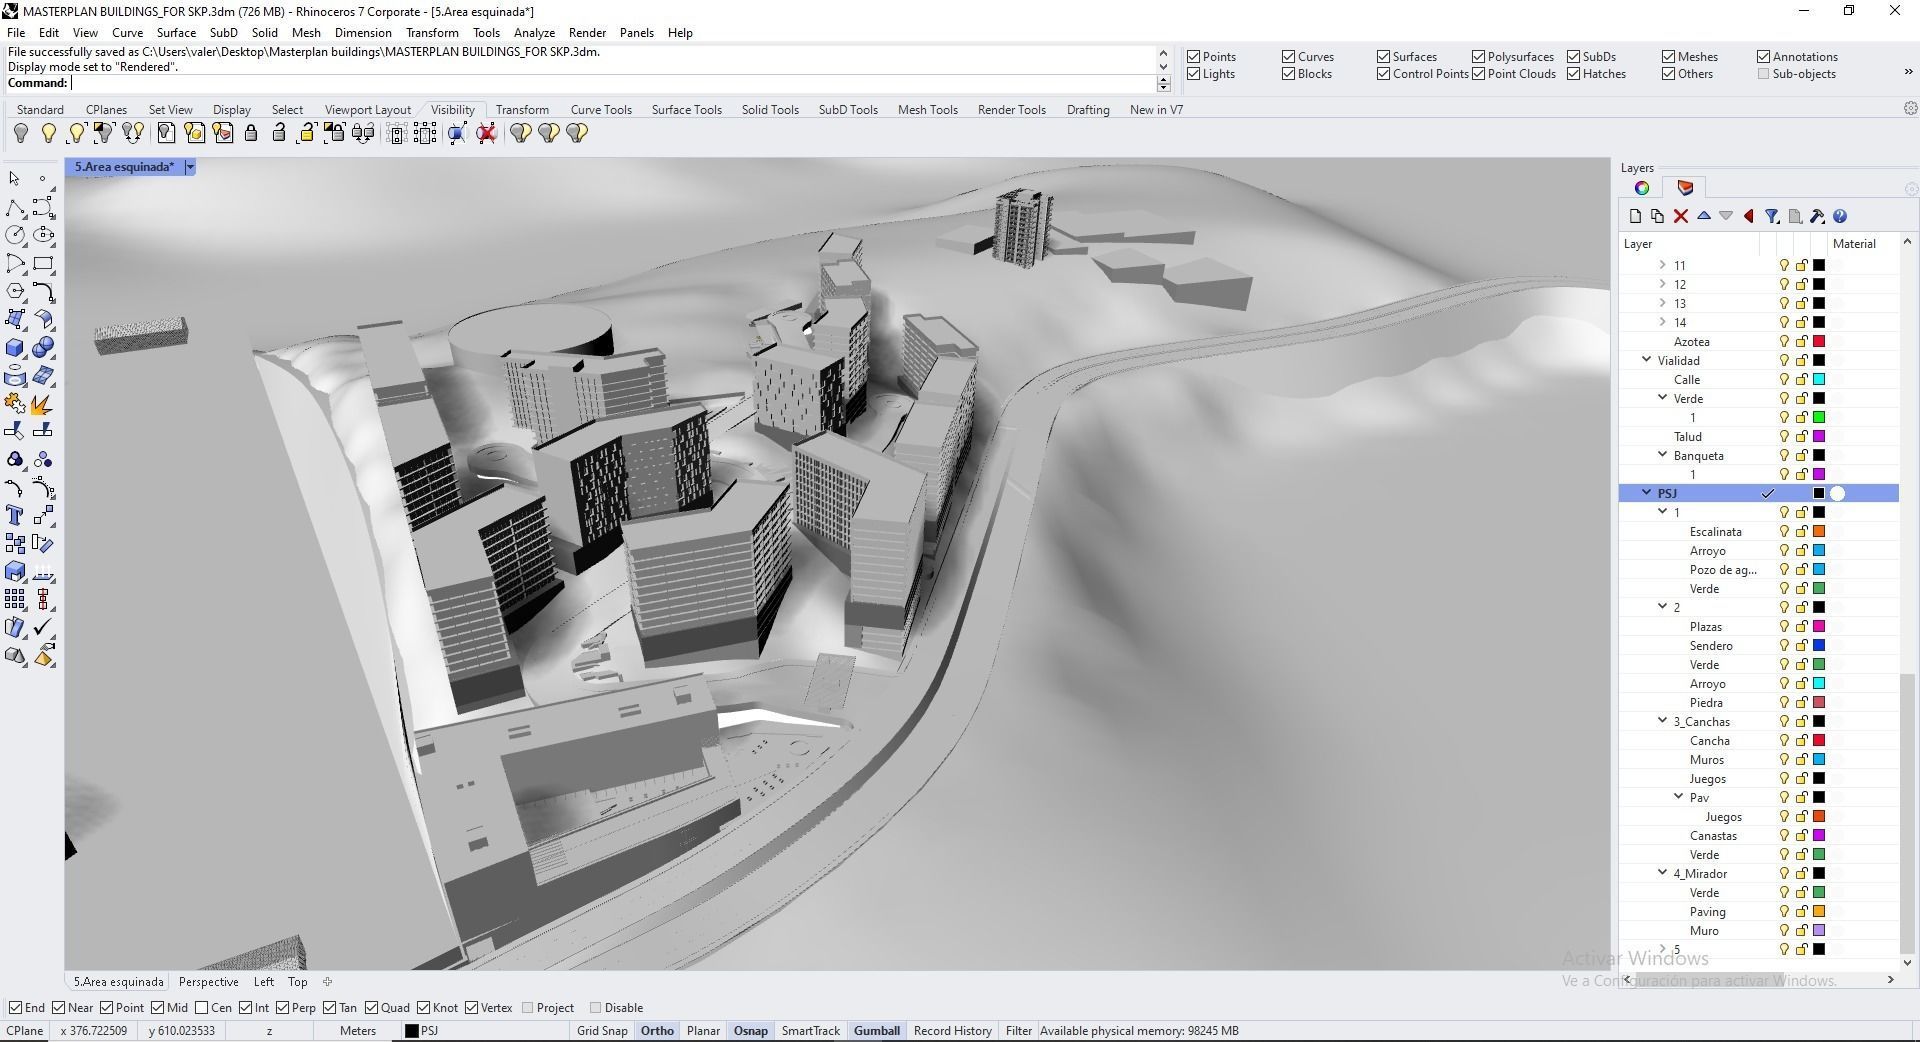This screenshot has width=1920, height=1042.
Task: Select the Polygon tool in left toolbar
Action: pyautogui.click(x=15, y=292)
